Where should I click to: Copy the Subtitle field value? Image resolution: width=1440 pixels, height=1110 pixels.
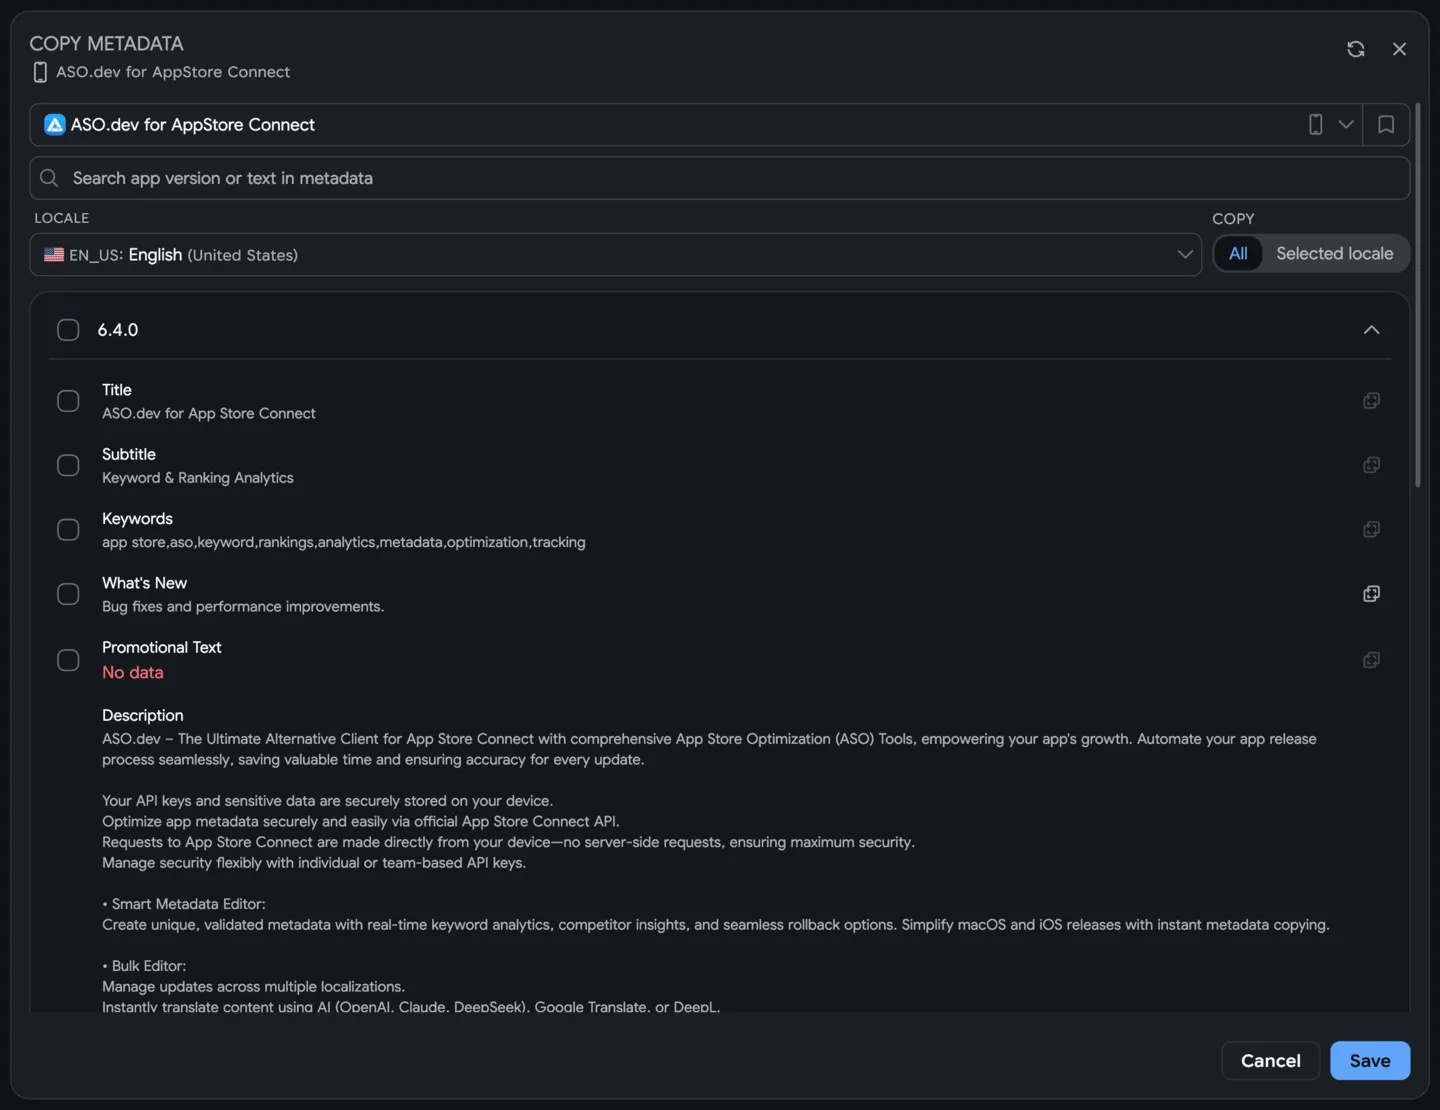coord(1371,465)
